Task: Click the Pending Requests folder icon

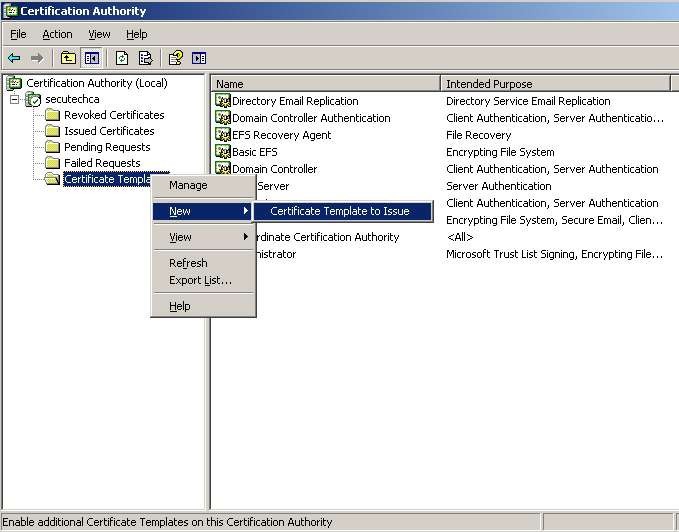Action: click(52, 147)
